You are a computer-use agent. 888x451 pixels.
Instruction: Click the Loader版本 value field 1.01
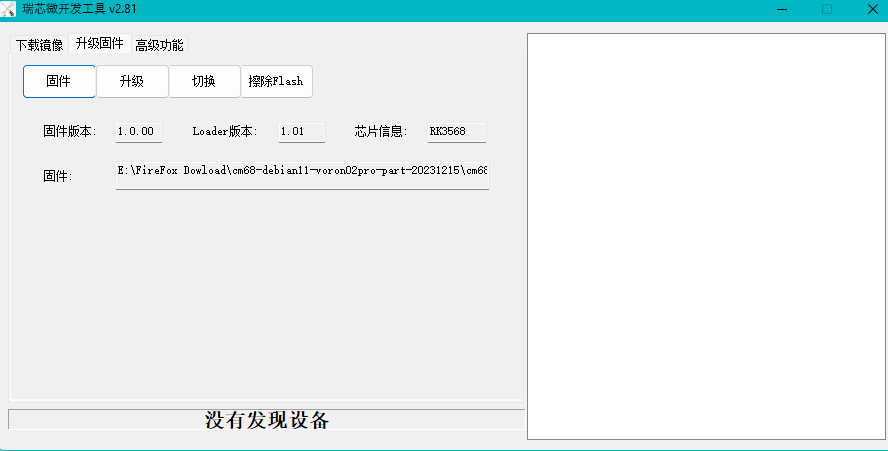point(302,132)
